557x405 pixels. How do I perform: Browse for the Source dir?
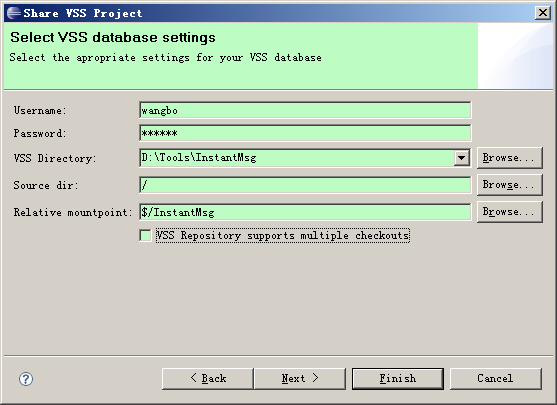(x=509, y=185)
